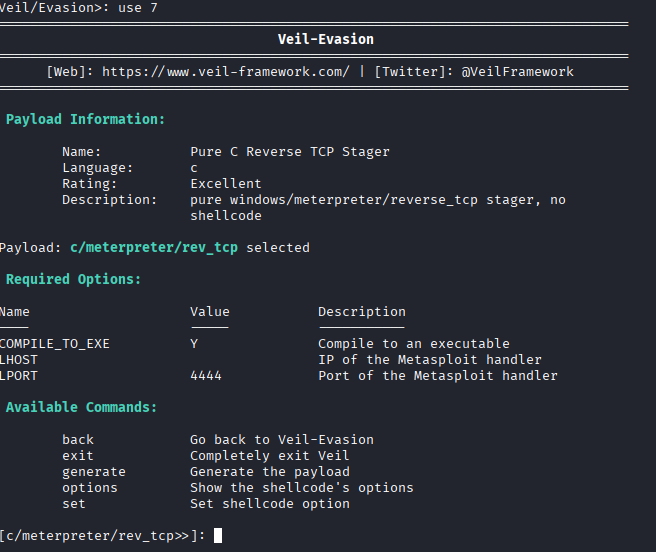Click the LPORT value 4444
Image resolution: width=656 pixels, height=552 pixels.
coord(206,376)
